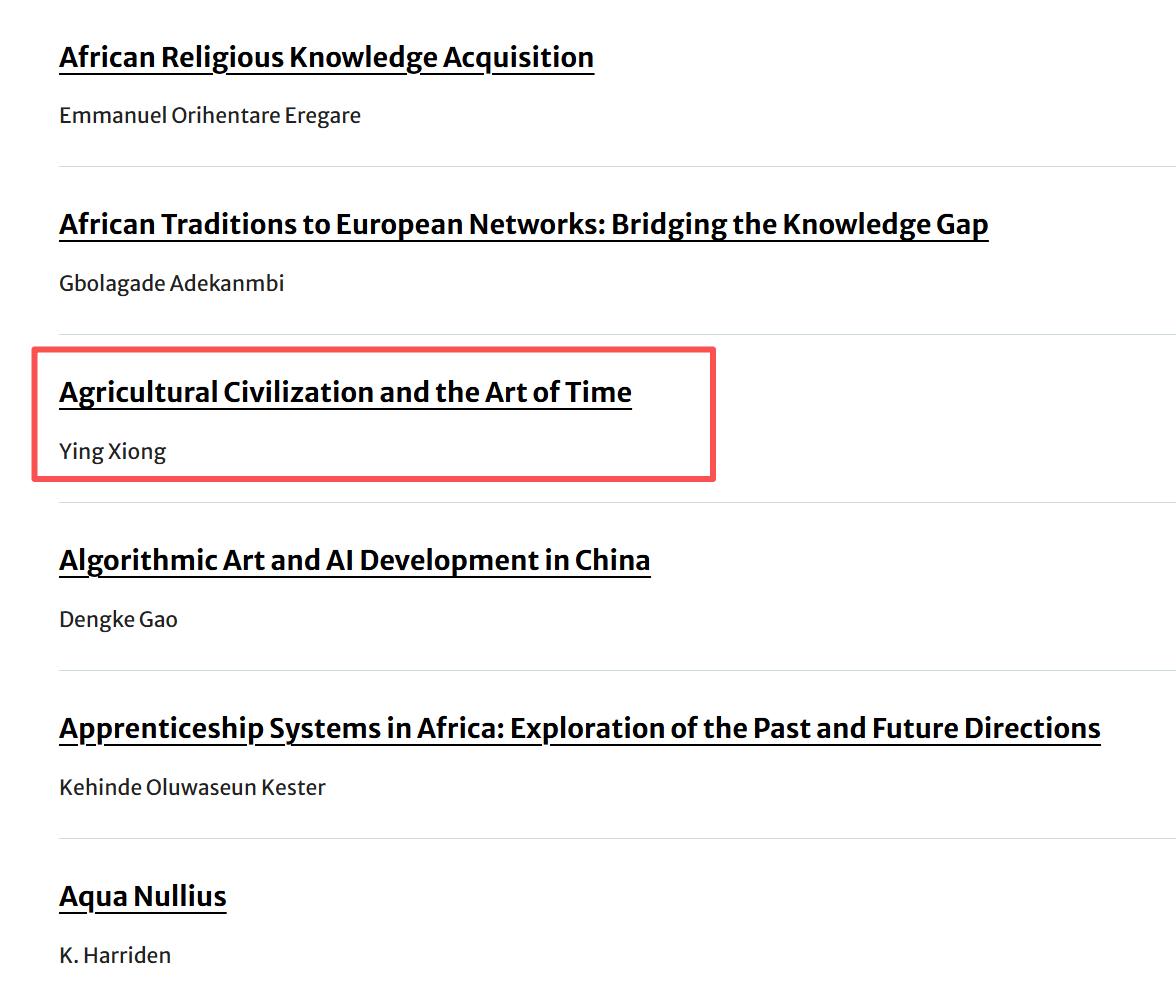Click blank area right of Aqua Nullius title

pyautogui.click(x=700, y=896)
